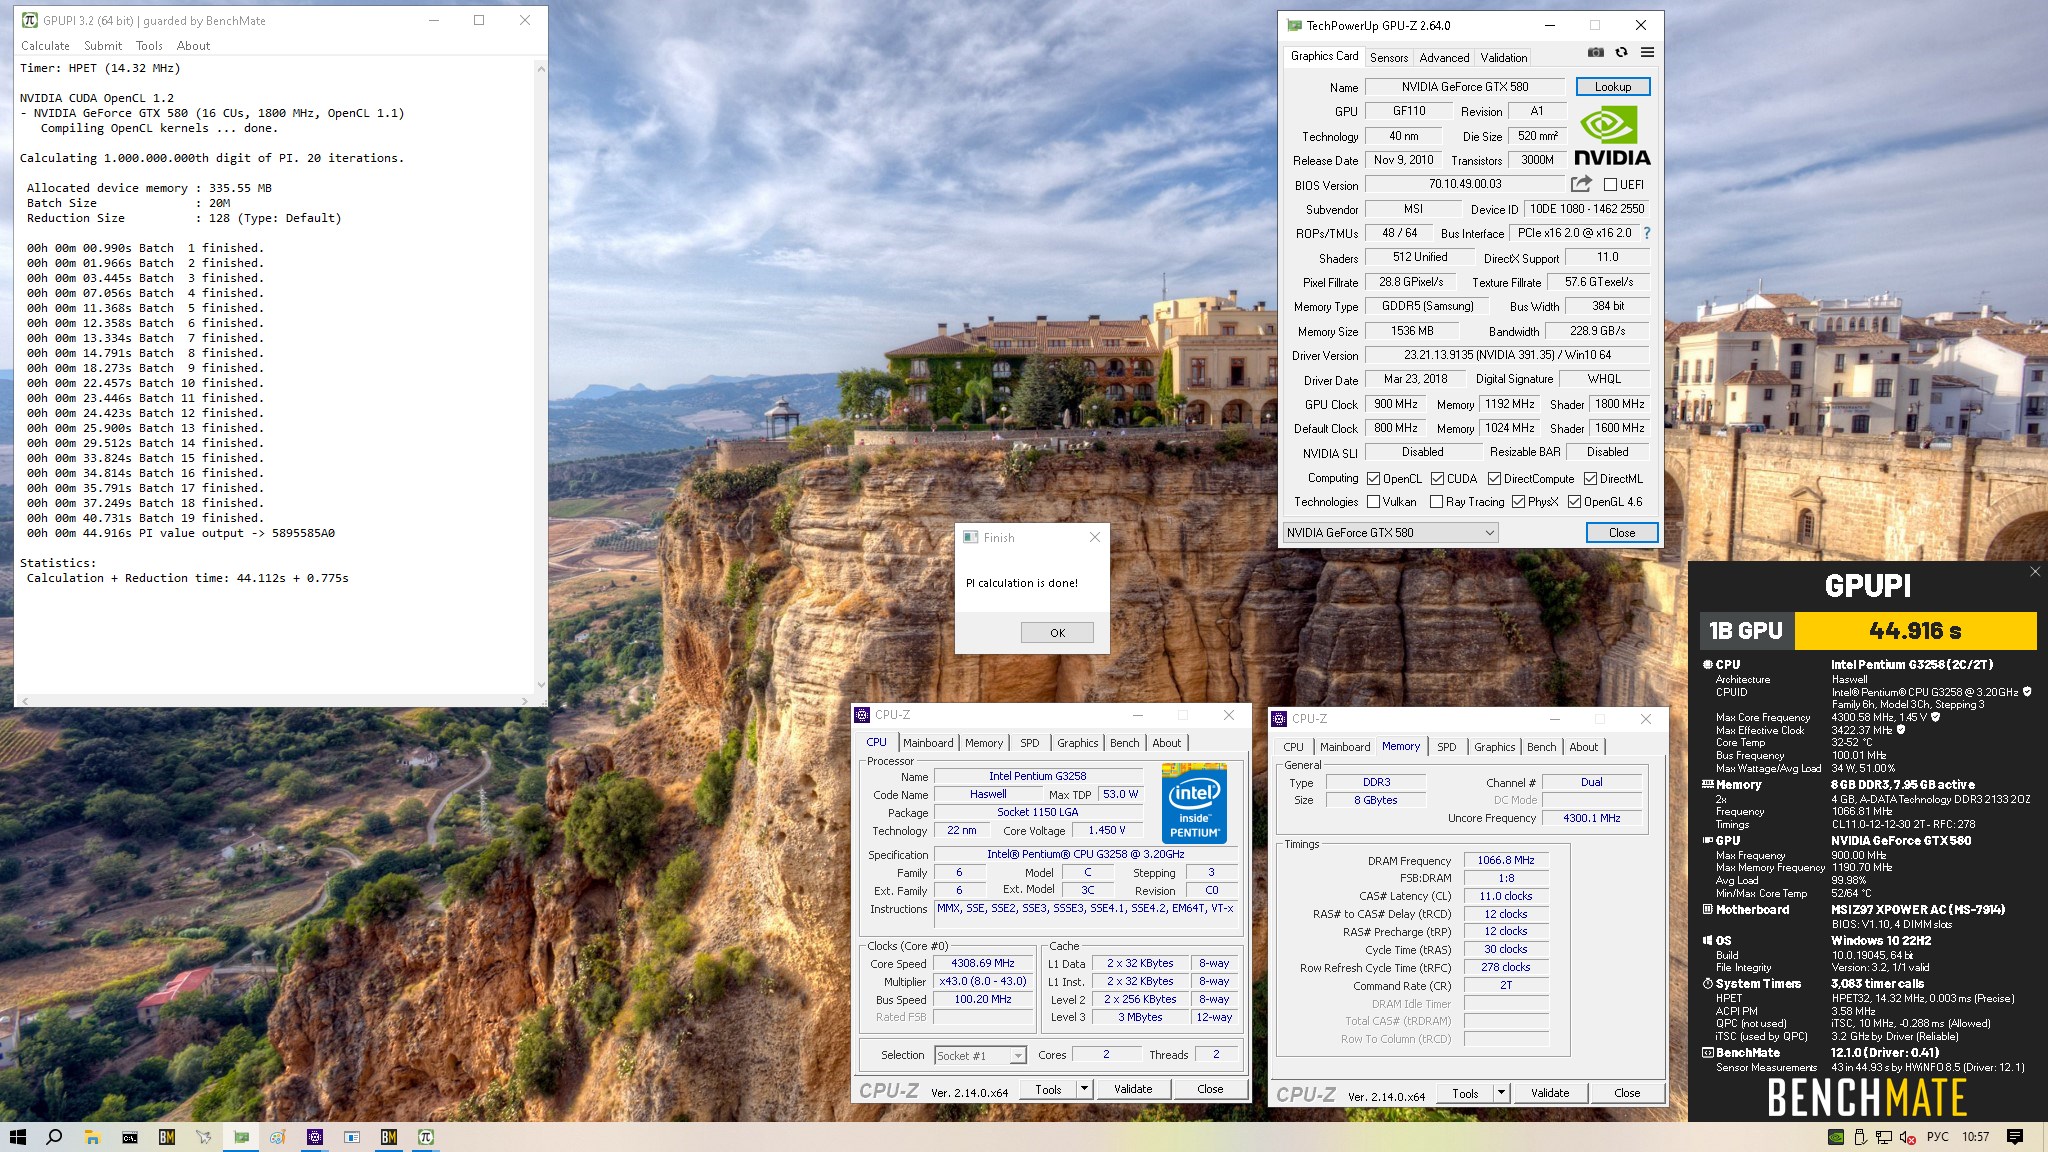Open the GPUPI Tools menu
This screenshot has height=1152, width=2048.
point(149,46)
